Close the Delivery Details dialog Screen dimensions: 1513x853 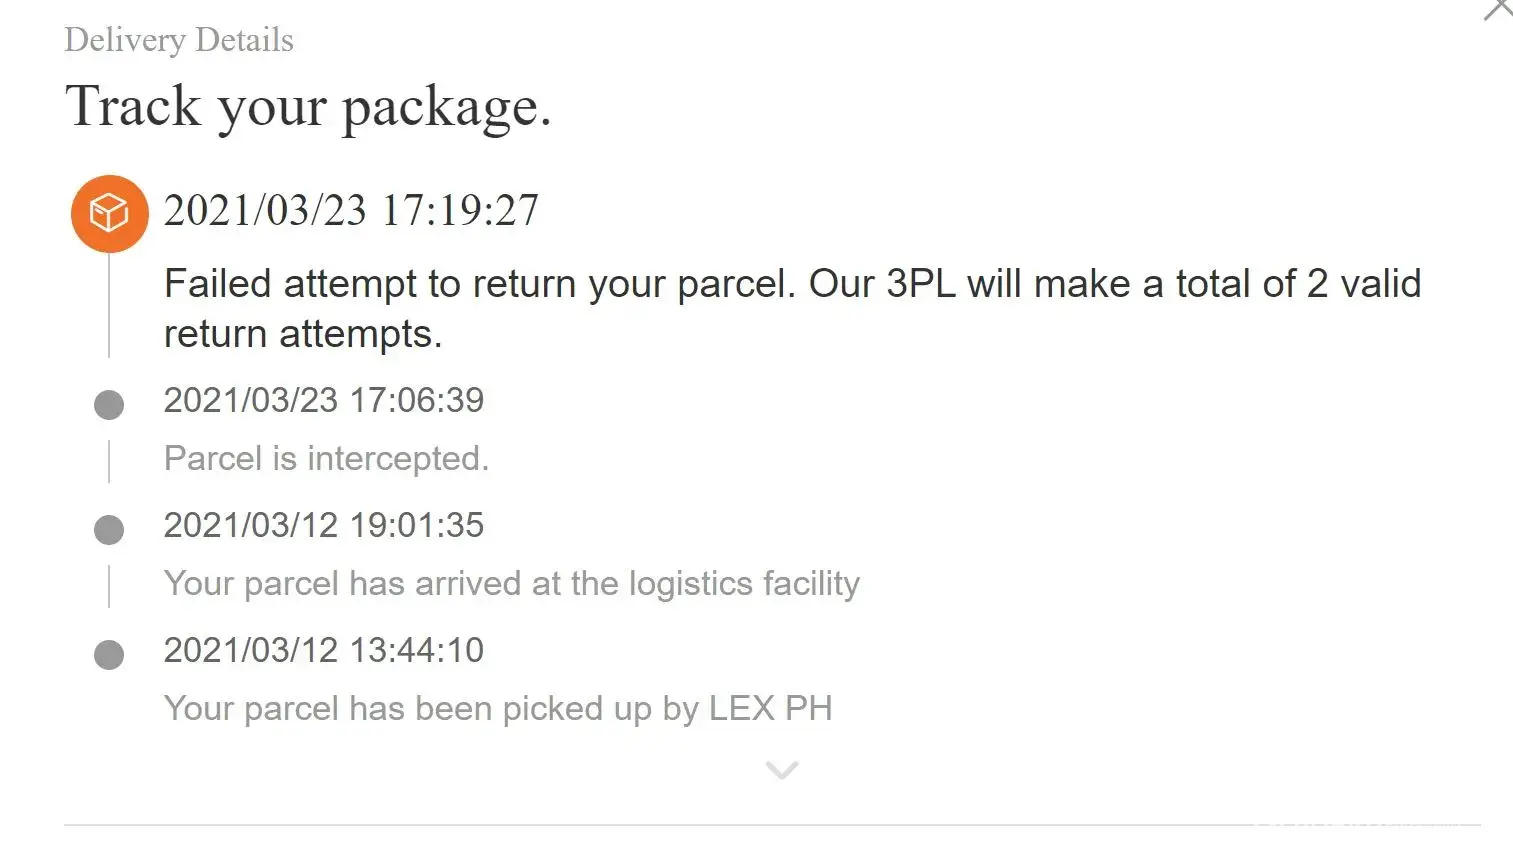(x=1497, y=10)
